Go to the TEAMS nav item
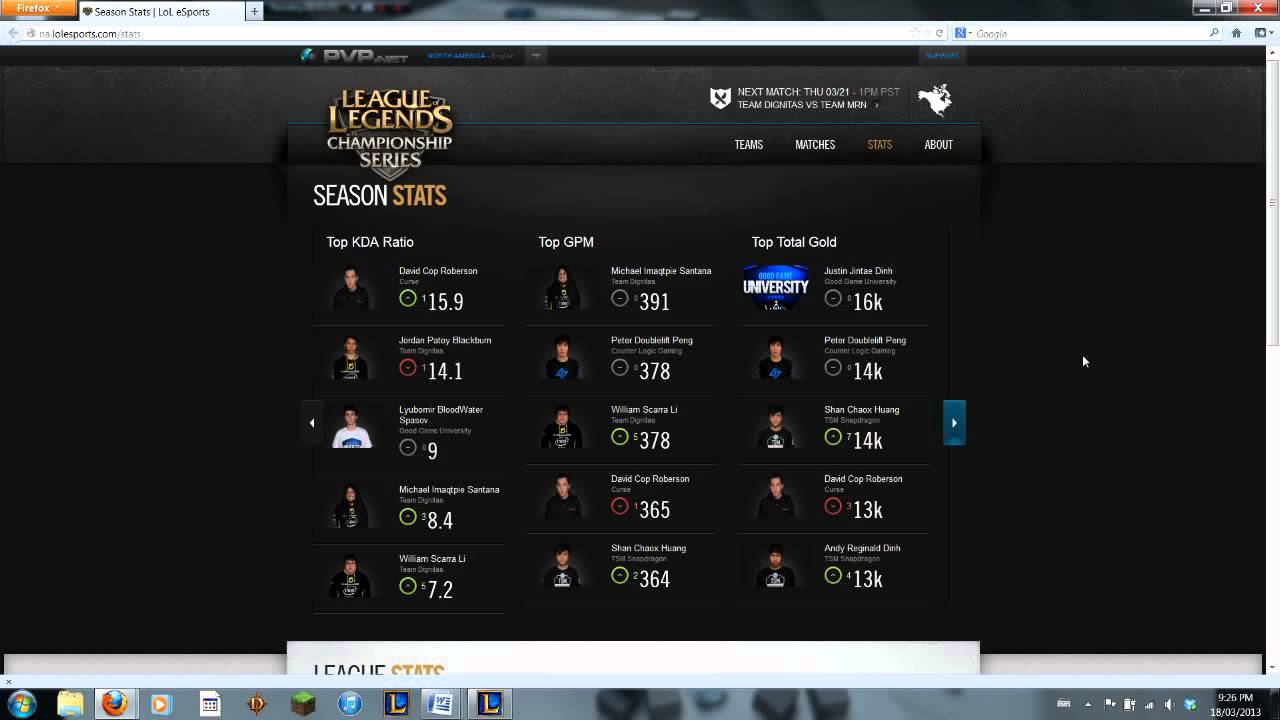This screenshot has width=1280, height=720. coord(749,145)
